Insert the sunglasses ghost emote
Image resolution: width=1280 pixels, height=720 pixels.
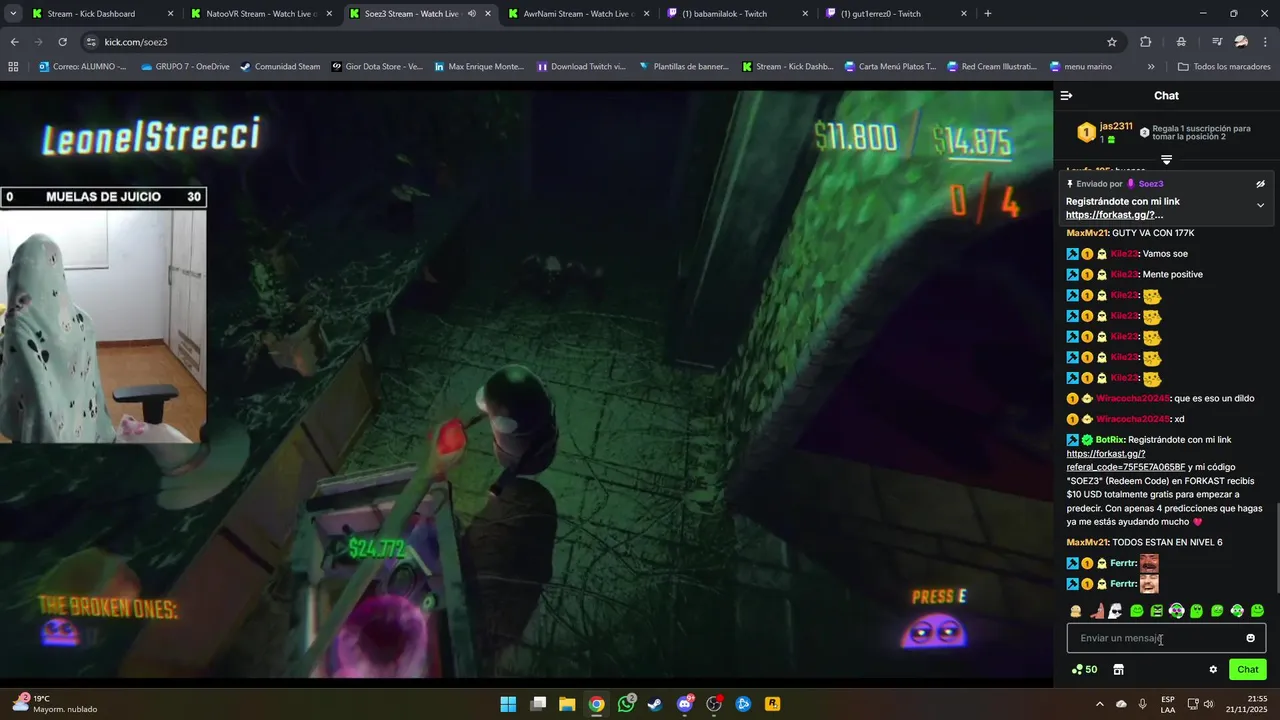[1116, 611]
